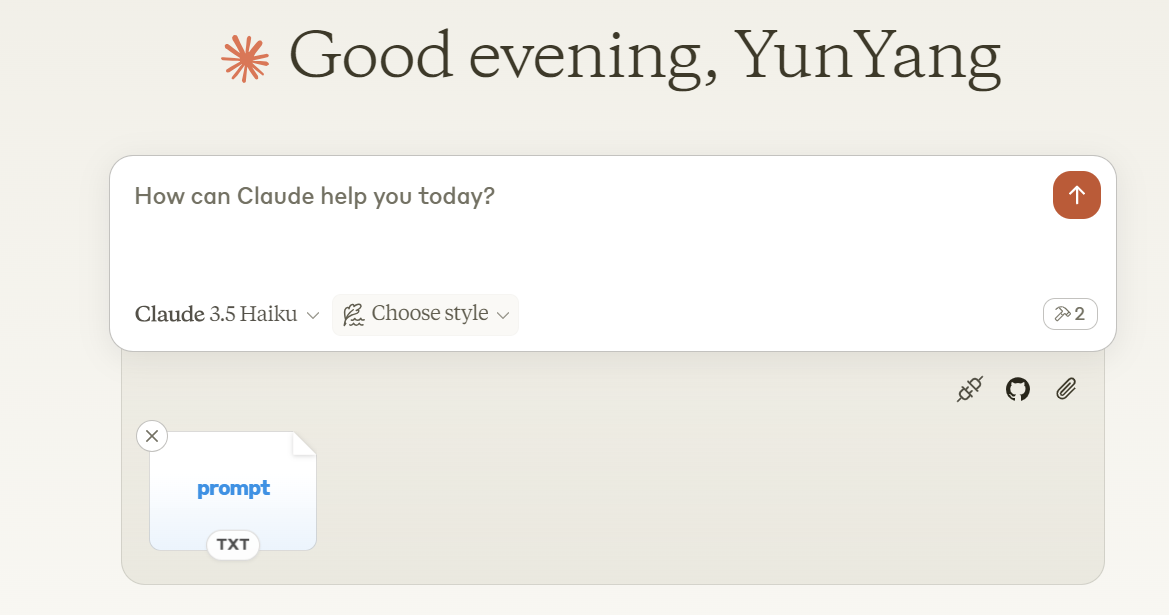Attach a file with the paperclip icon

click(x=1066, y=389)
